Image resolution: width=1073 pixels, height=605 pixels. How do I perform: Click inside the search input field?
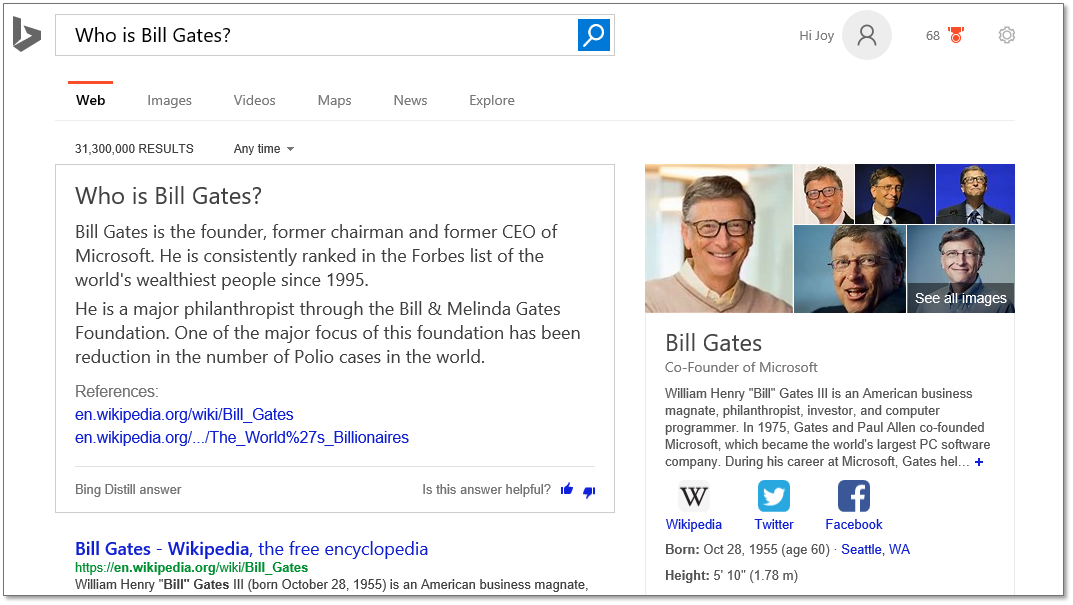[300, 34]
